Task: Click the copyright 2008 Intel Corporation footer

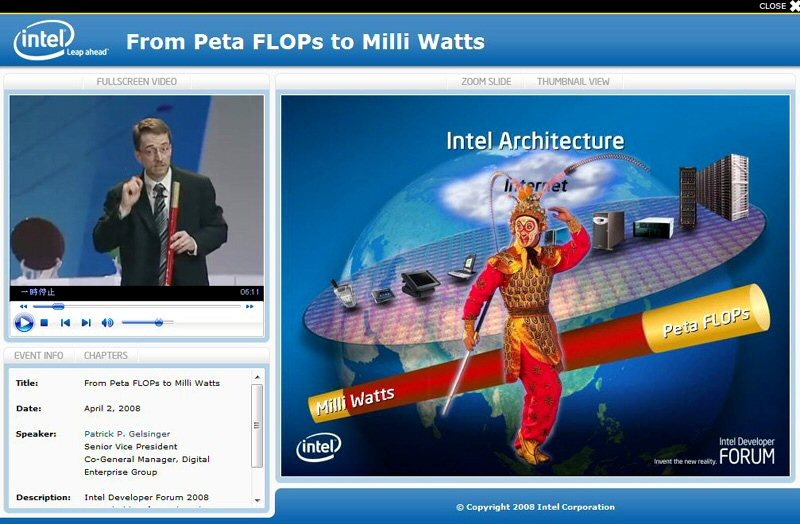Action: [x=535, y=507]
